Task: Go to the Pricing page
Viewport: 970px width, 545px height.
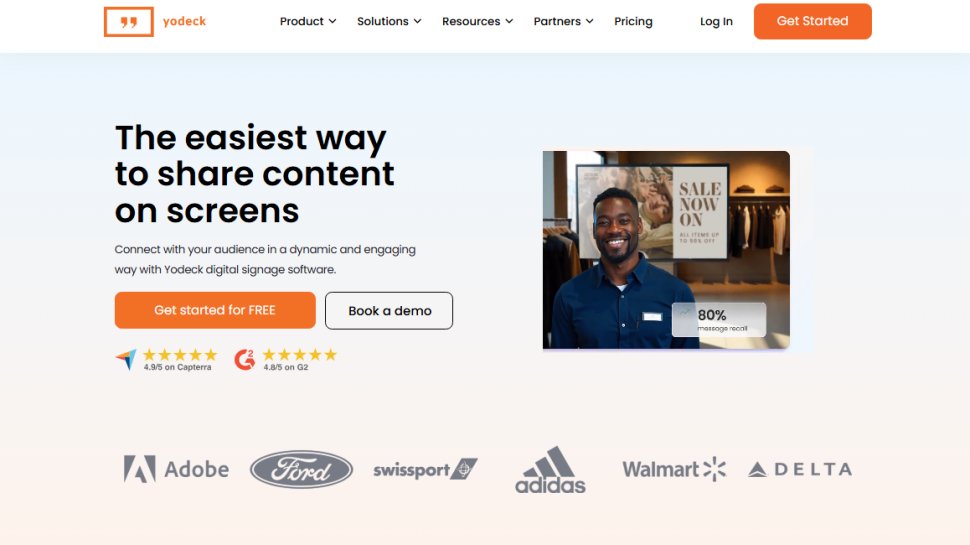Action: pyautogui.click(x=633, y=21)
